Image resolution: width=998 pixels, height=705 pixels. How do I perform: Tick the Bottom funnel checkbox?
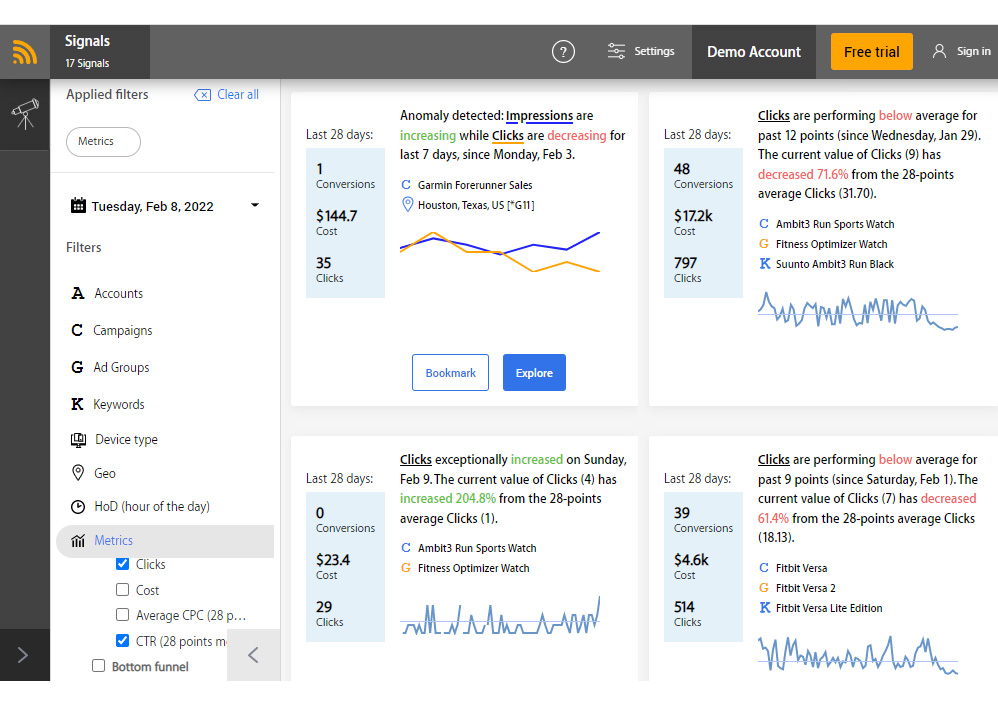click(98, 666)
